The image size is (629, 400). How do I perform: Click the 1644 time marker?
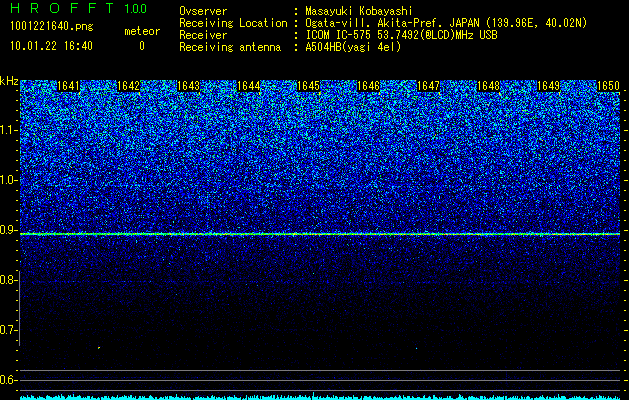tap(249, 86)
